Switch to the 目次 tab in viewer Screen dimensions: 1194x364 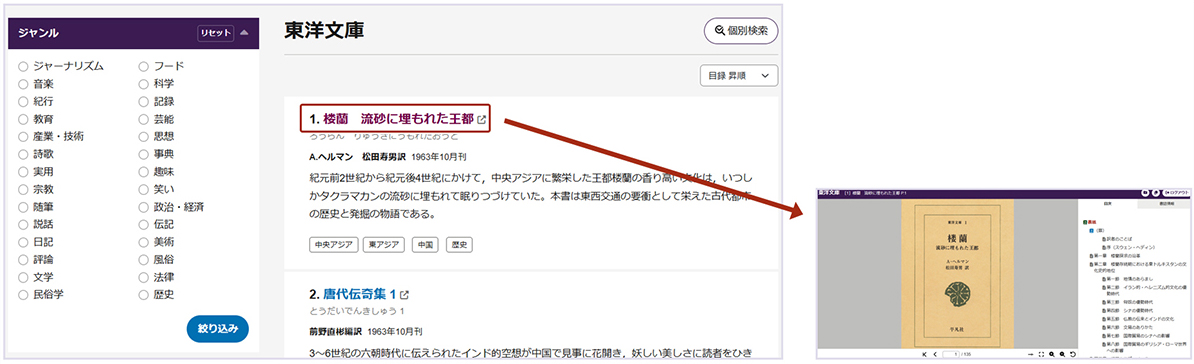click(1107, 204)
